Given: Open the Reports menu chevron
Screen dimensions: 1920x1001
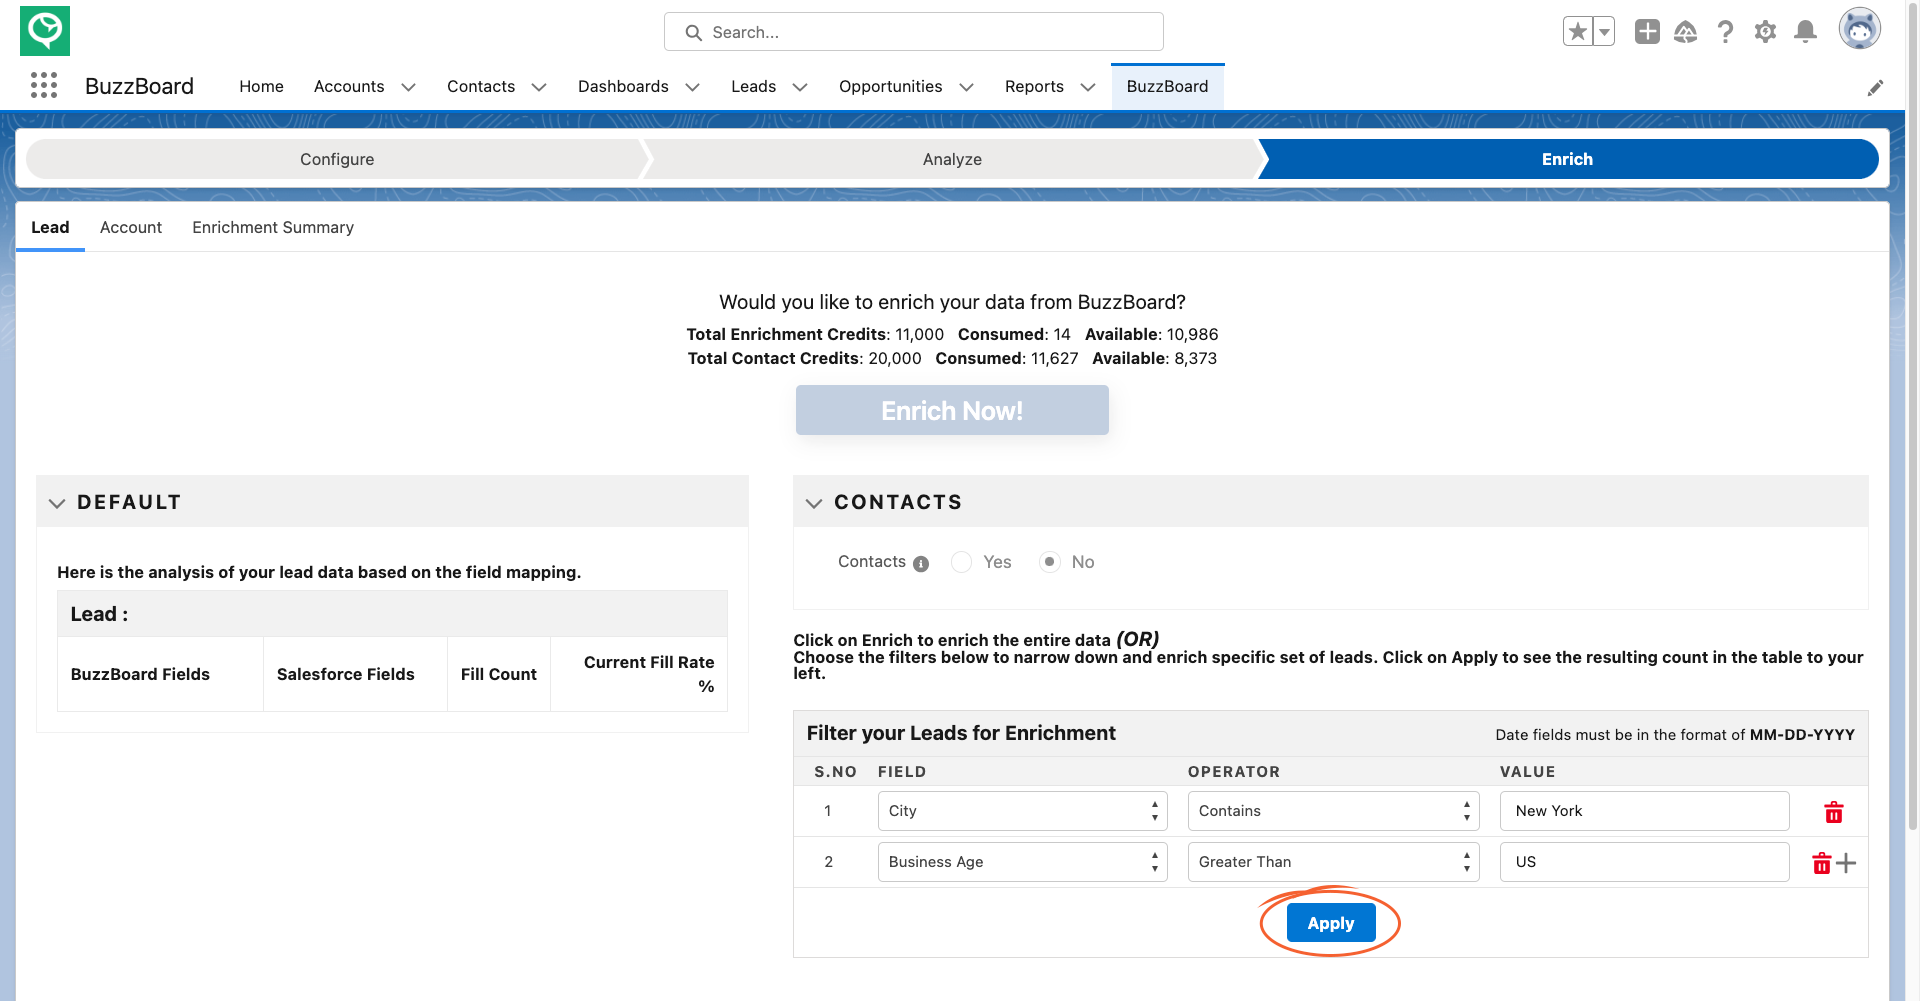Looking at the screenshot, I should 1088,87.
